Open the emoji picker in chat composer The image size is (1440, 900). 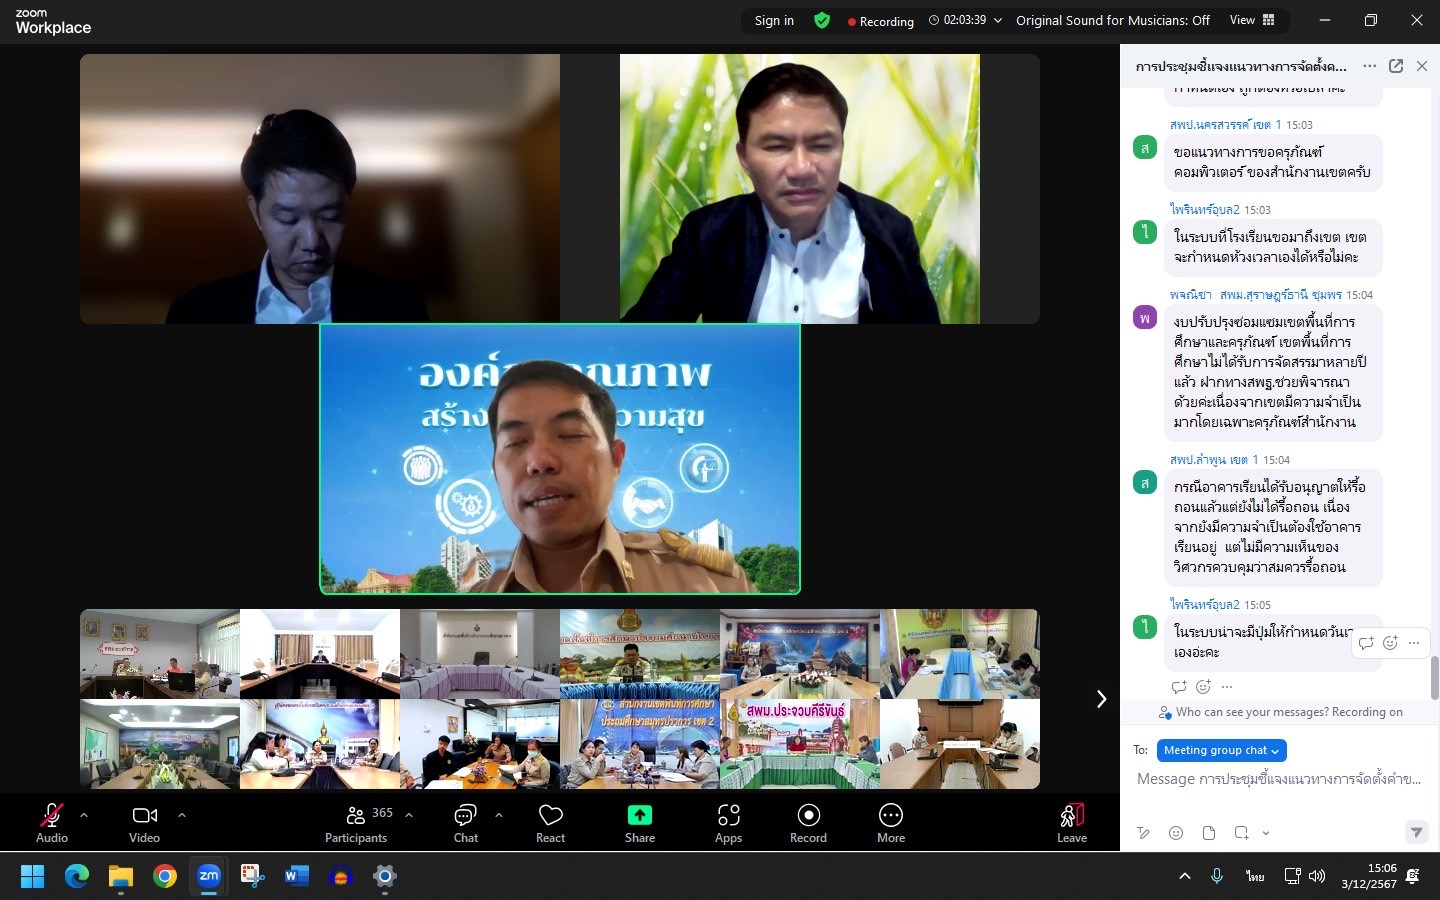(1176, 833)
